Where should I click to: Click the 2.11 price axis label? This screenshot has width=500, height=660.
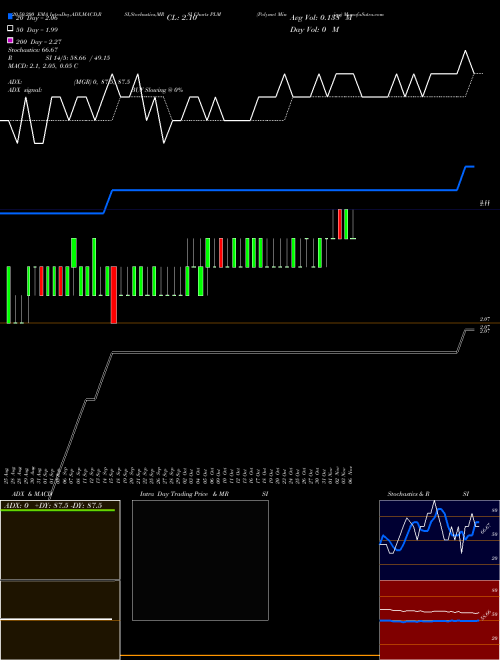tap(485, 203)
